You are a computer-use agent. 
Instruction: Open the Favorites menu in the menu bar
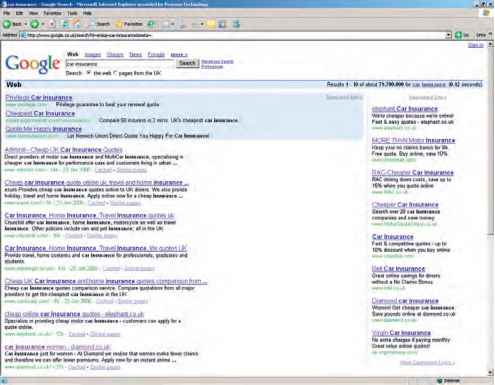[x=53, y=13]
